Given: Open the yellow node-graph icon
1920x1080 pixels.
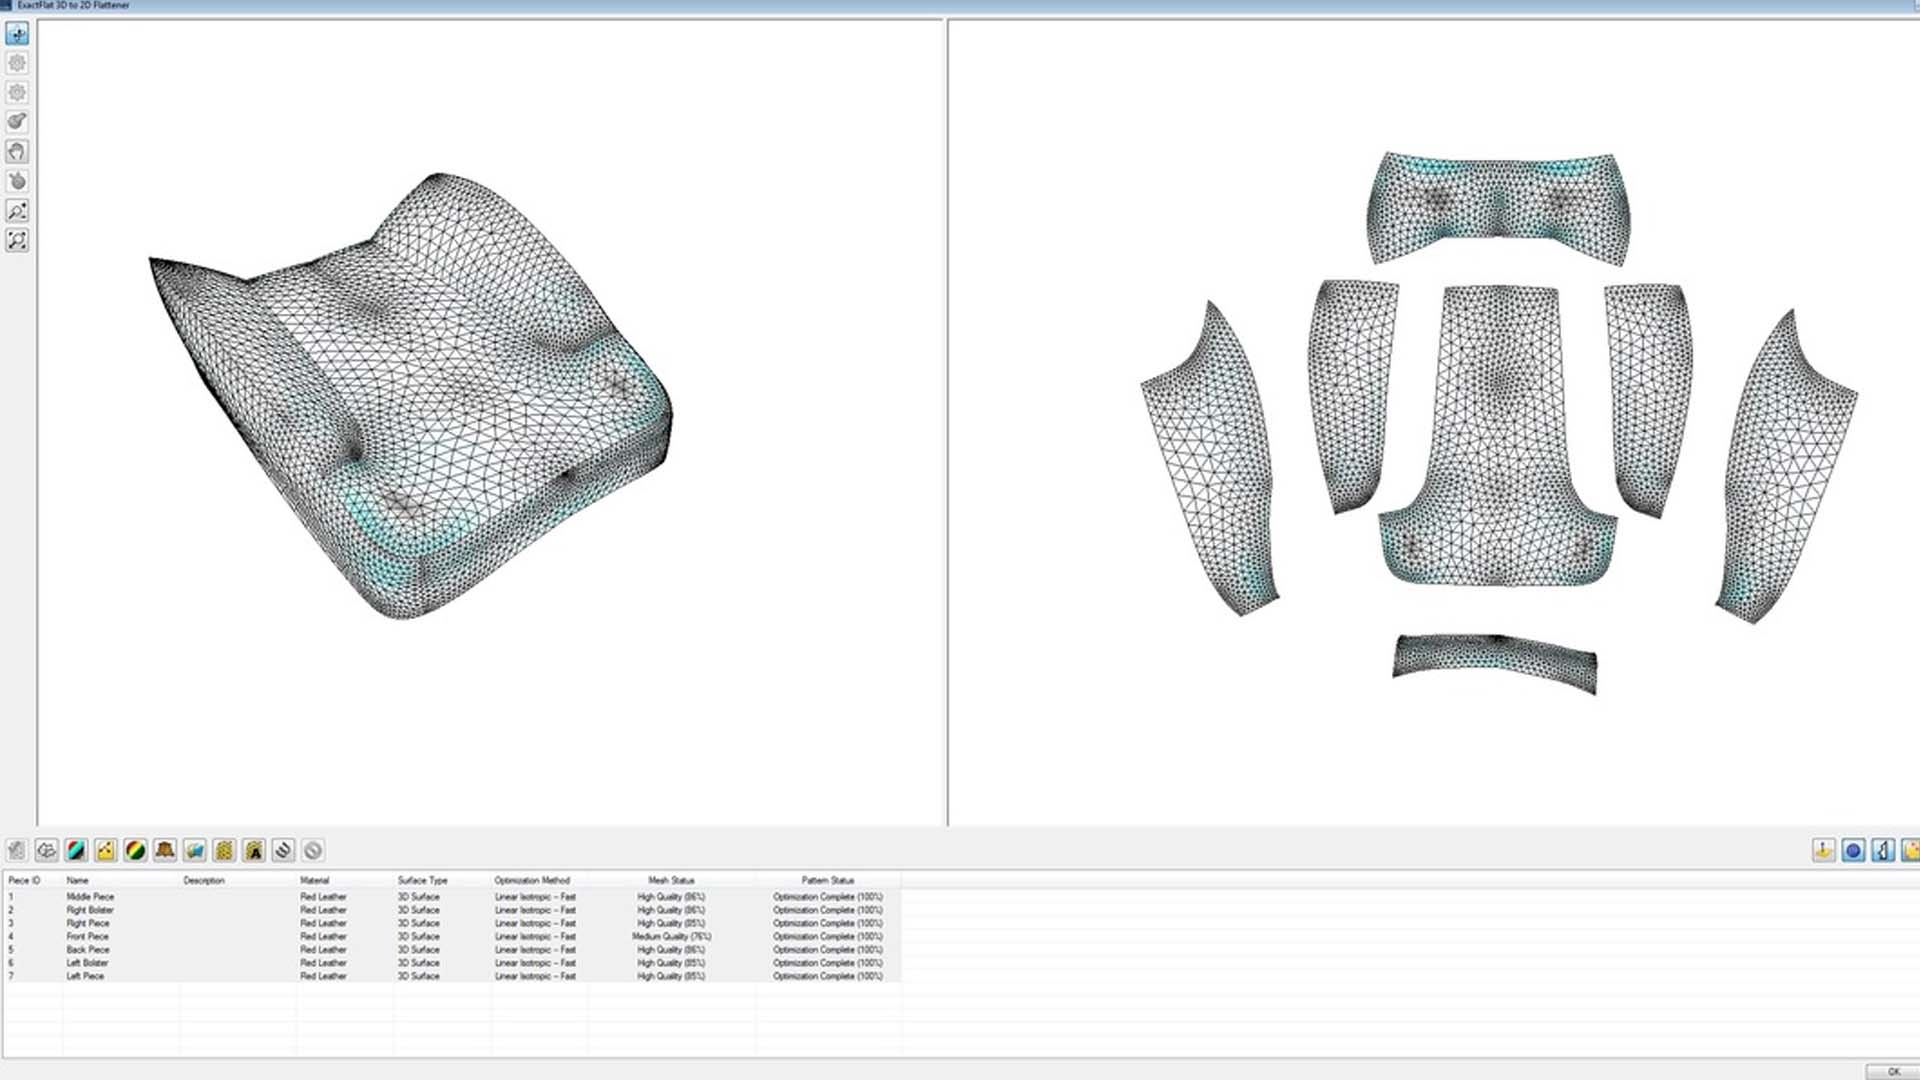Looking at the screenshot, I should (106, 850).
